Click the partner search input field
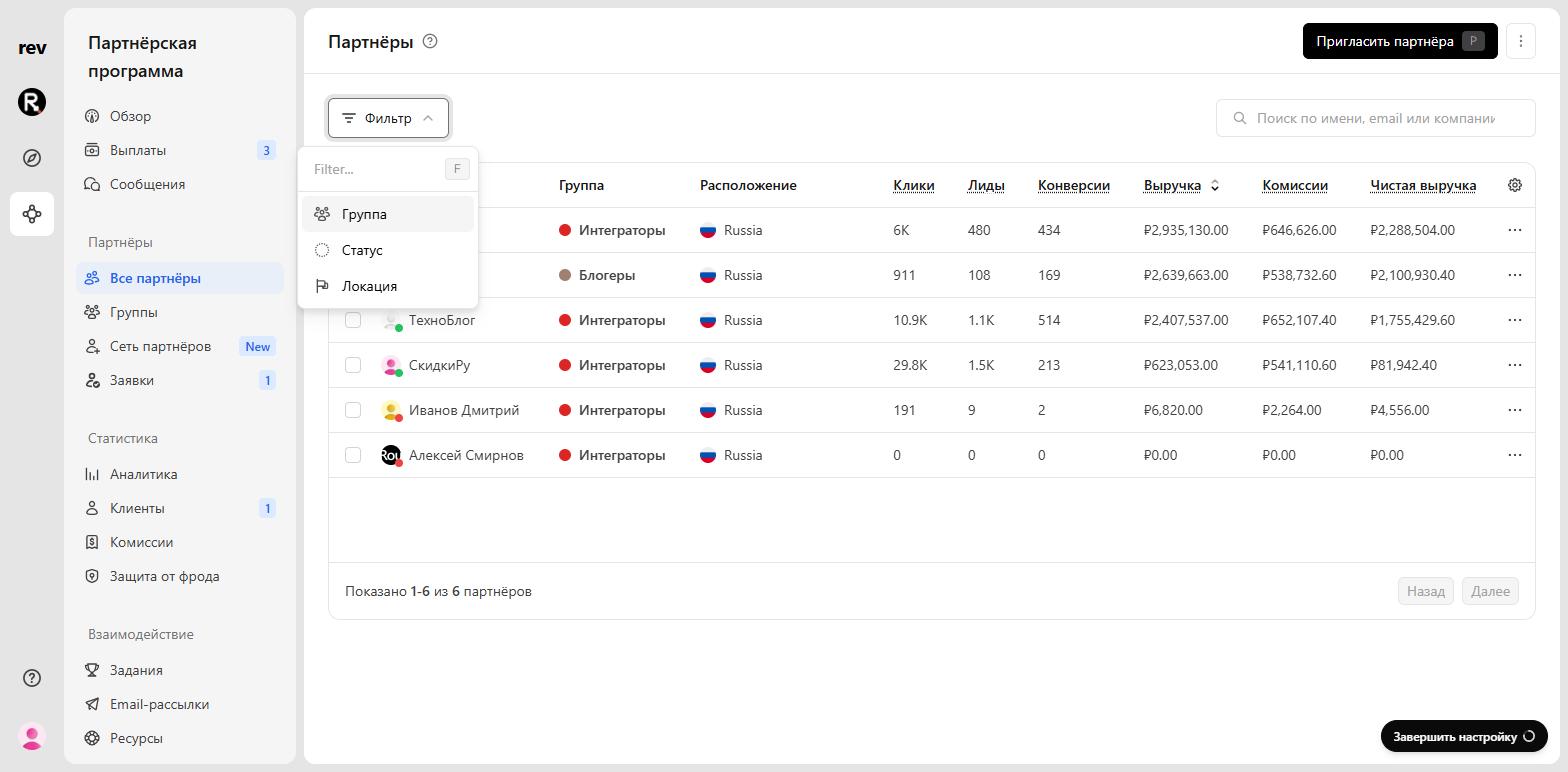 (x=1375, y=118)
